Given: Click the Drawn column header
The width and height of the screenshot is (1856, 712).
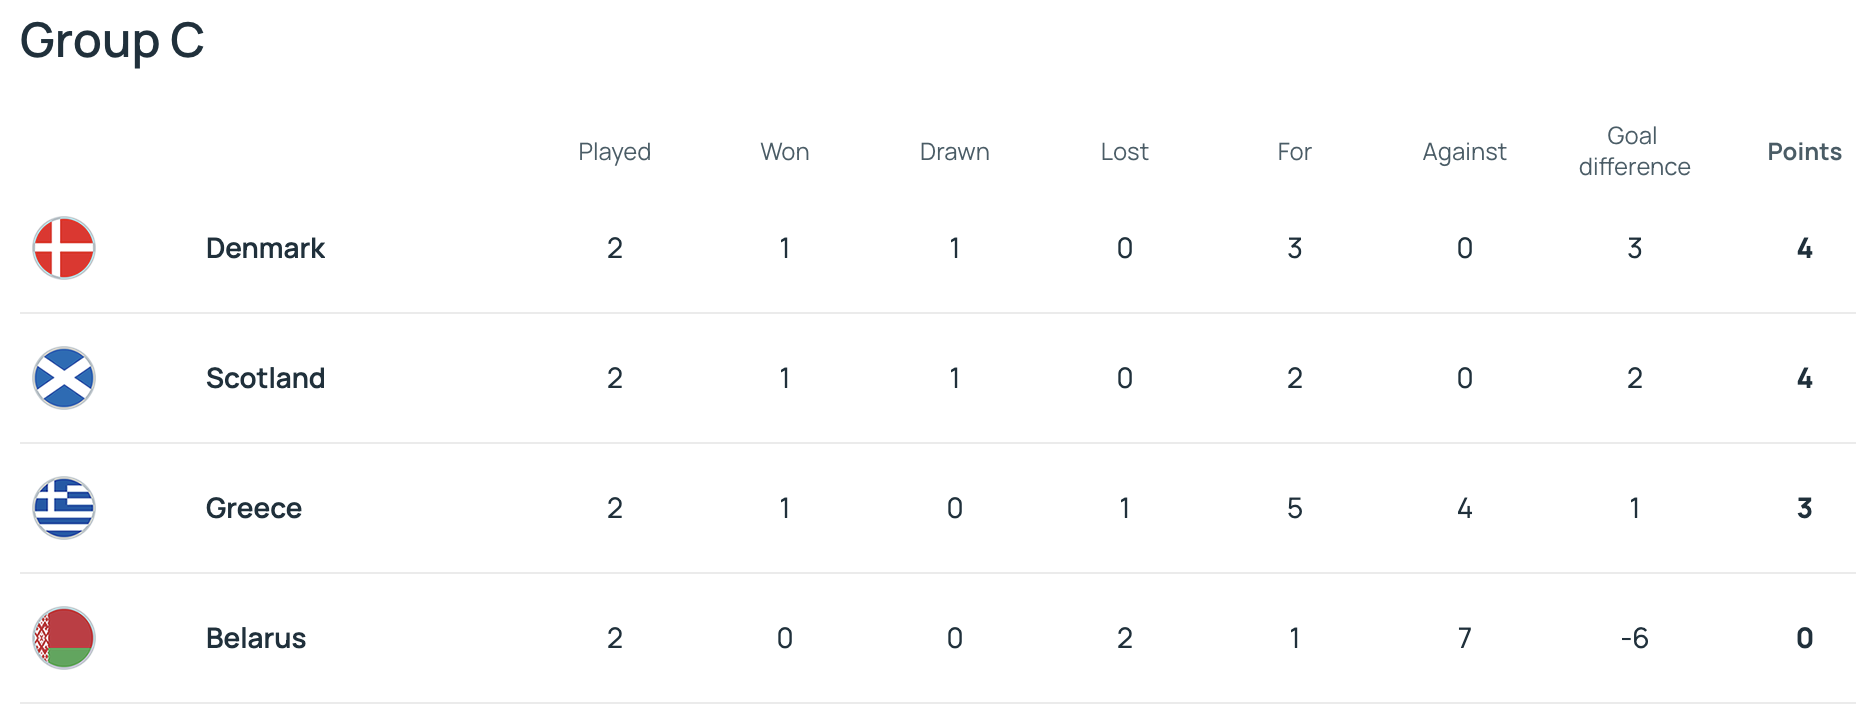Looking at the screenshot, I should [955, 152].
